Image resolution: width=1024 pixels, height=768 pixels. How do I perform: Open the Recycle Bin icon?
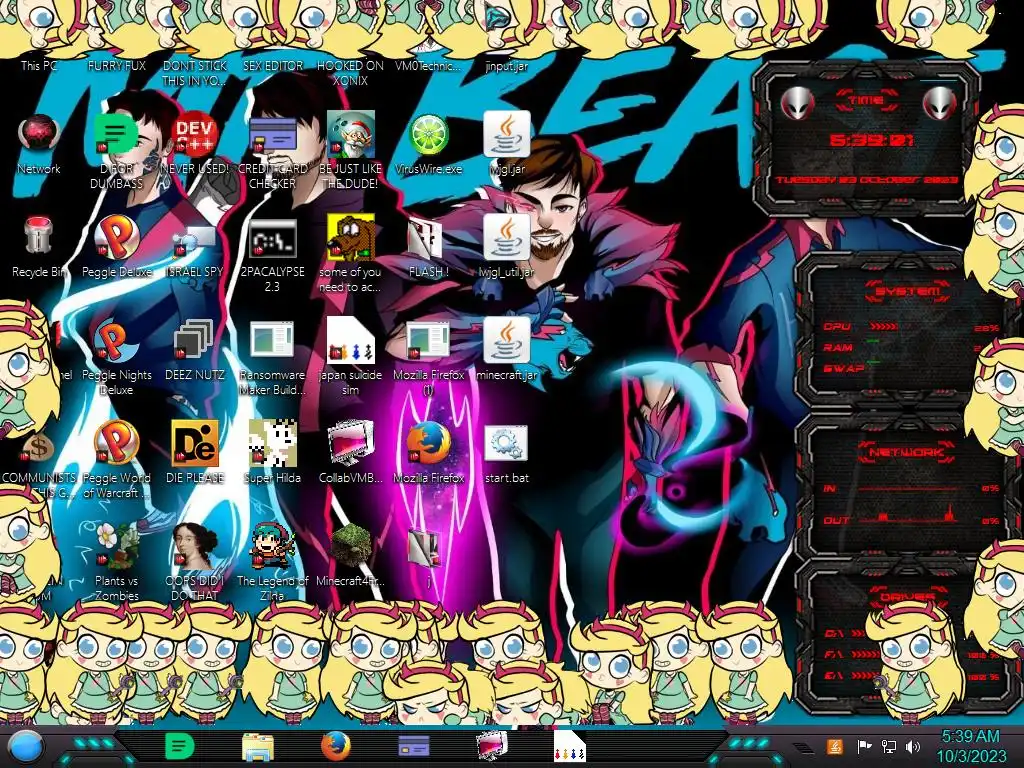(39, 236)
